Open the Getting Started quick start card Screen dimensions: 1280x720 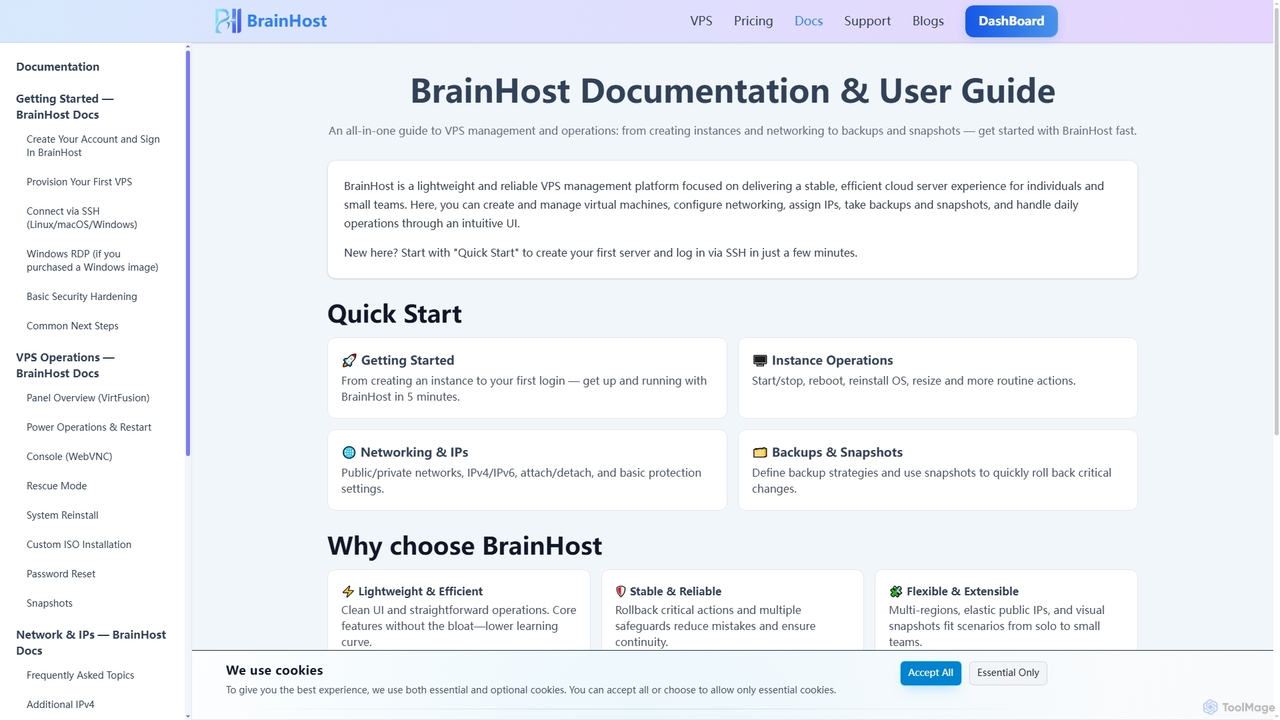click(x=527, y=378)
